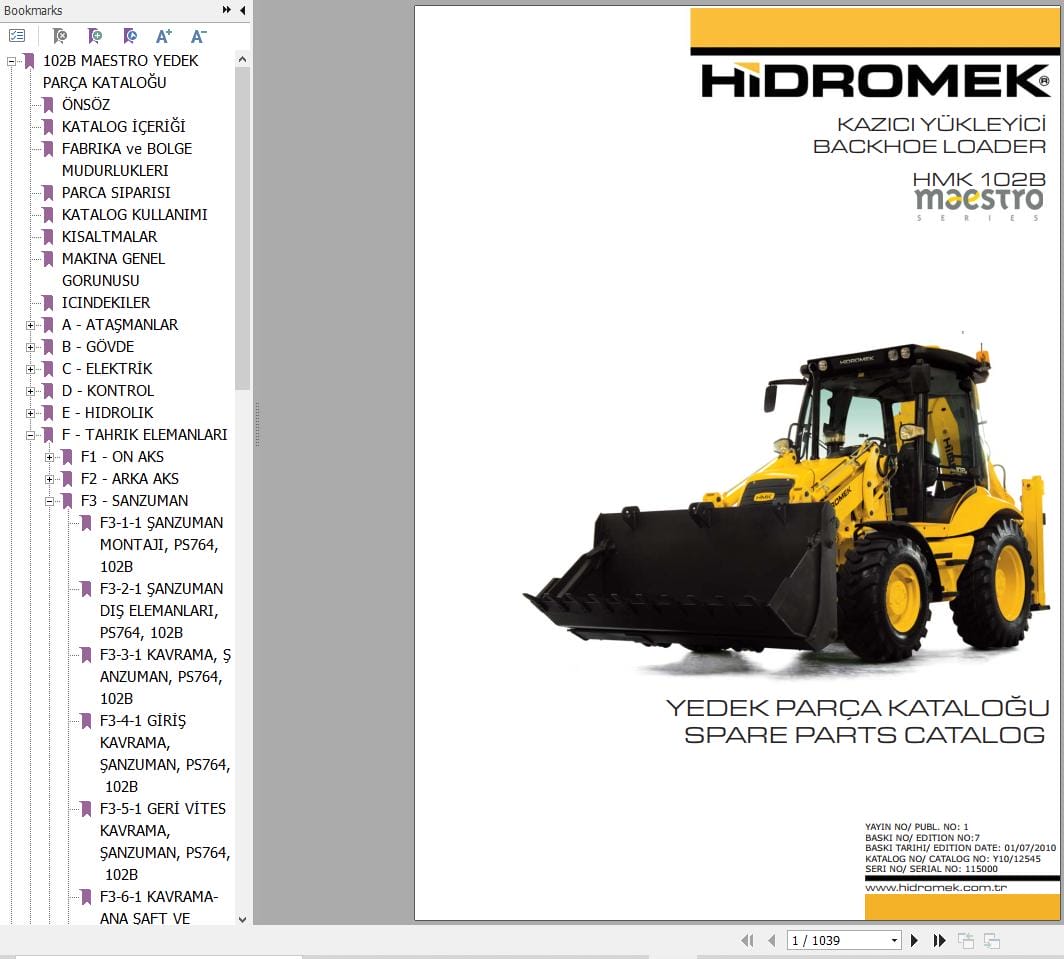The width and height of the screenshot is (1064, 959).
Task: Go to next page with arrow icon
Action: [913, 940]
